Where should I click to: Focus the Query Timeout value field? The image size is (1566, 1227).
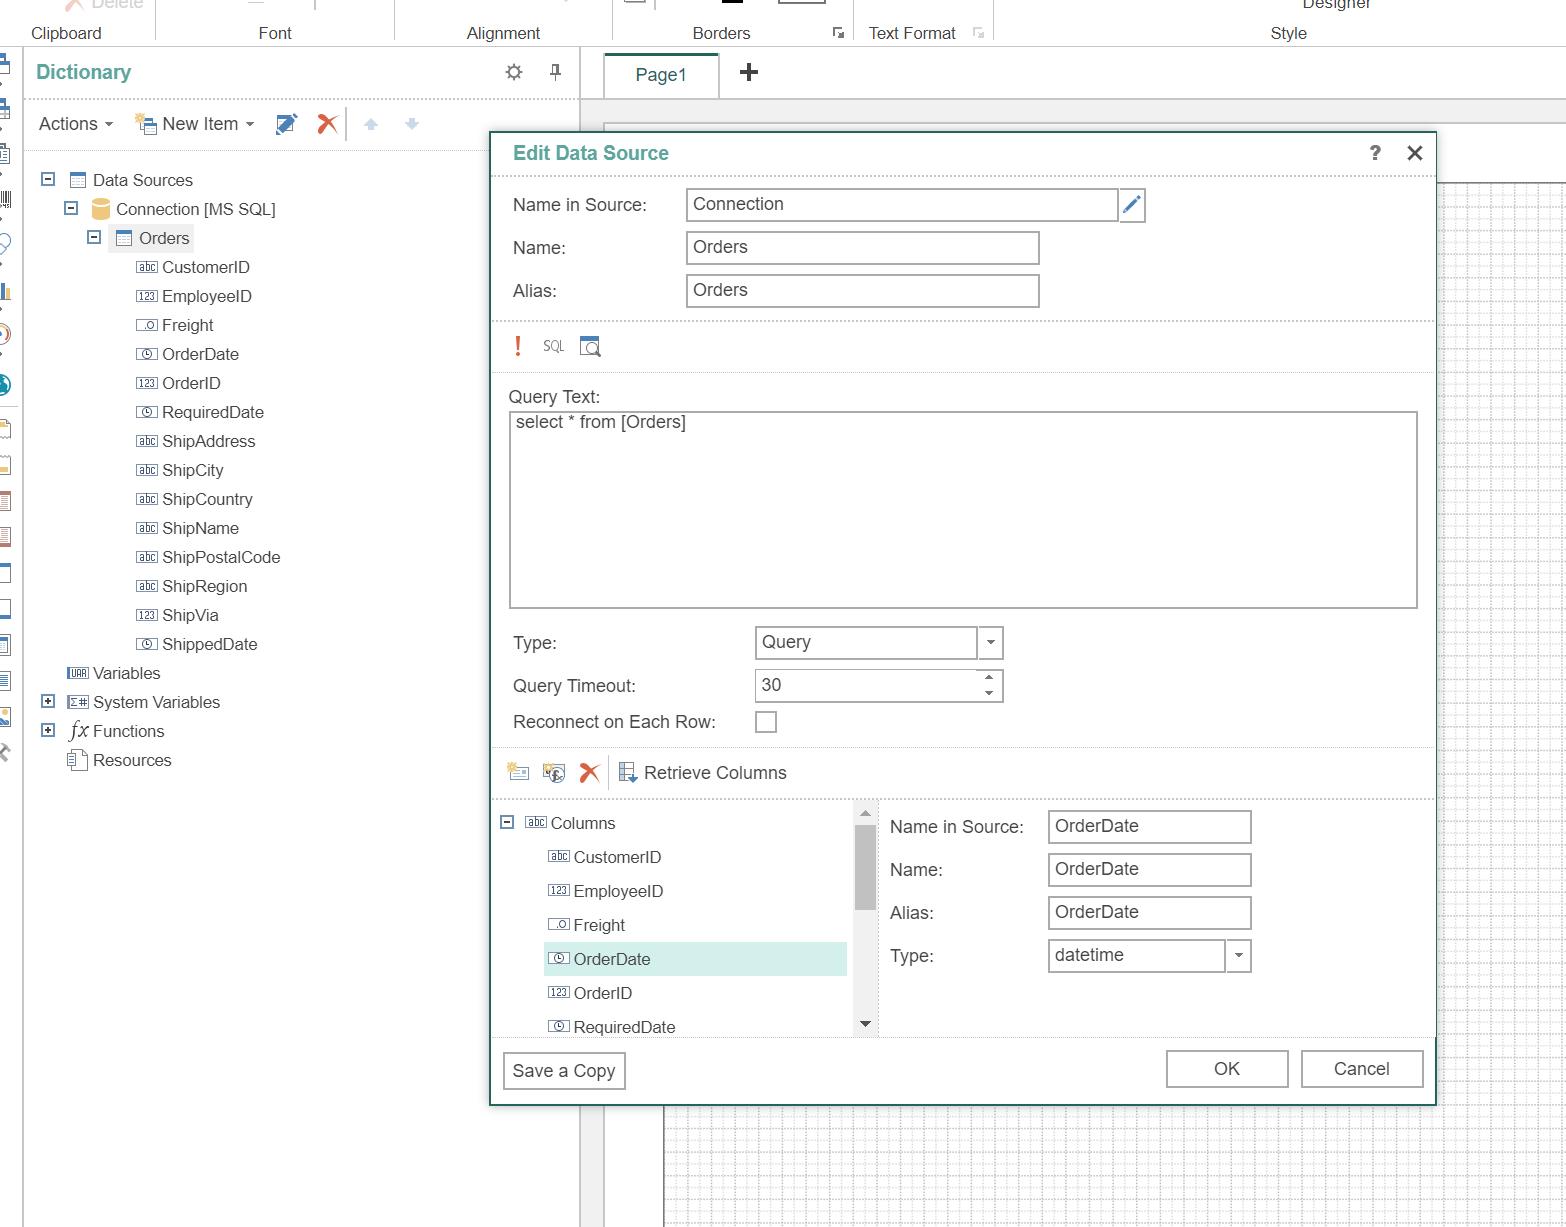[x=866, y=686]
